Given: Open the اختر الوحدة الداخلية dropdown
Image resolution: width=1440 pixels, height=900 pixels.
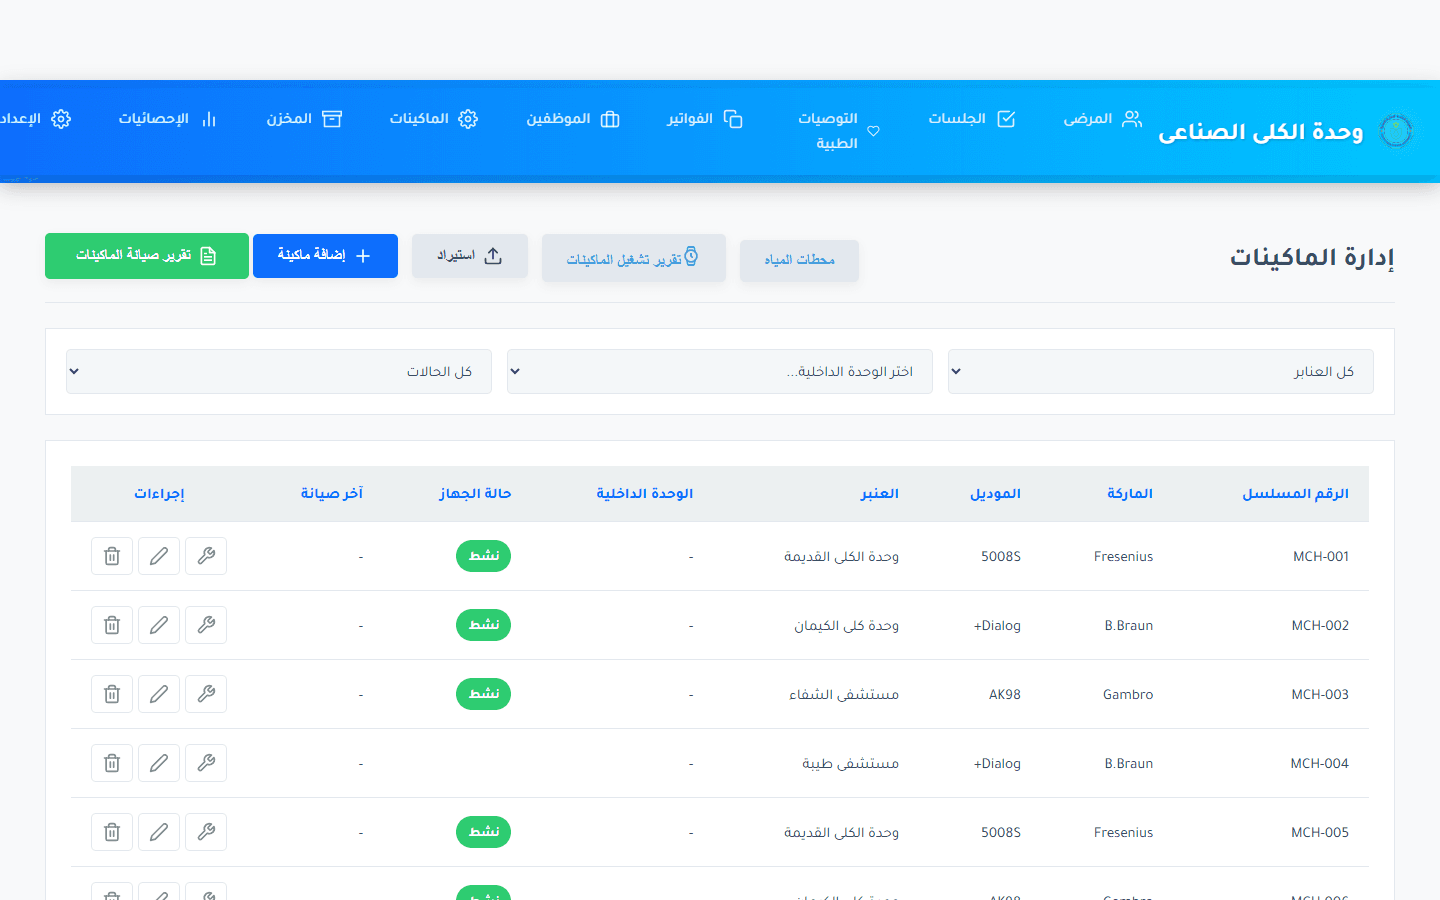Looking at the screenshot, I should coord(720,372).
